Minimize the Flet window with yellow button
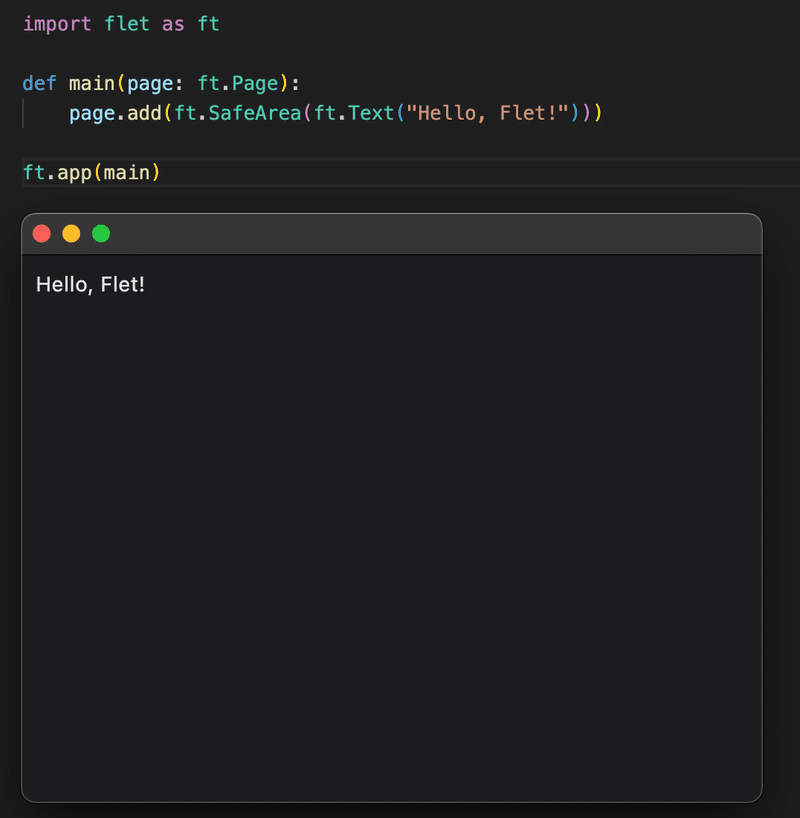This screenshot has width=800, height=818. click(x=71, y=234)
